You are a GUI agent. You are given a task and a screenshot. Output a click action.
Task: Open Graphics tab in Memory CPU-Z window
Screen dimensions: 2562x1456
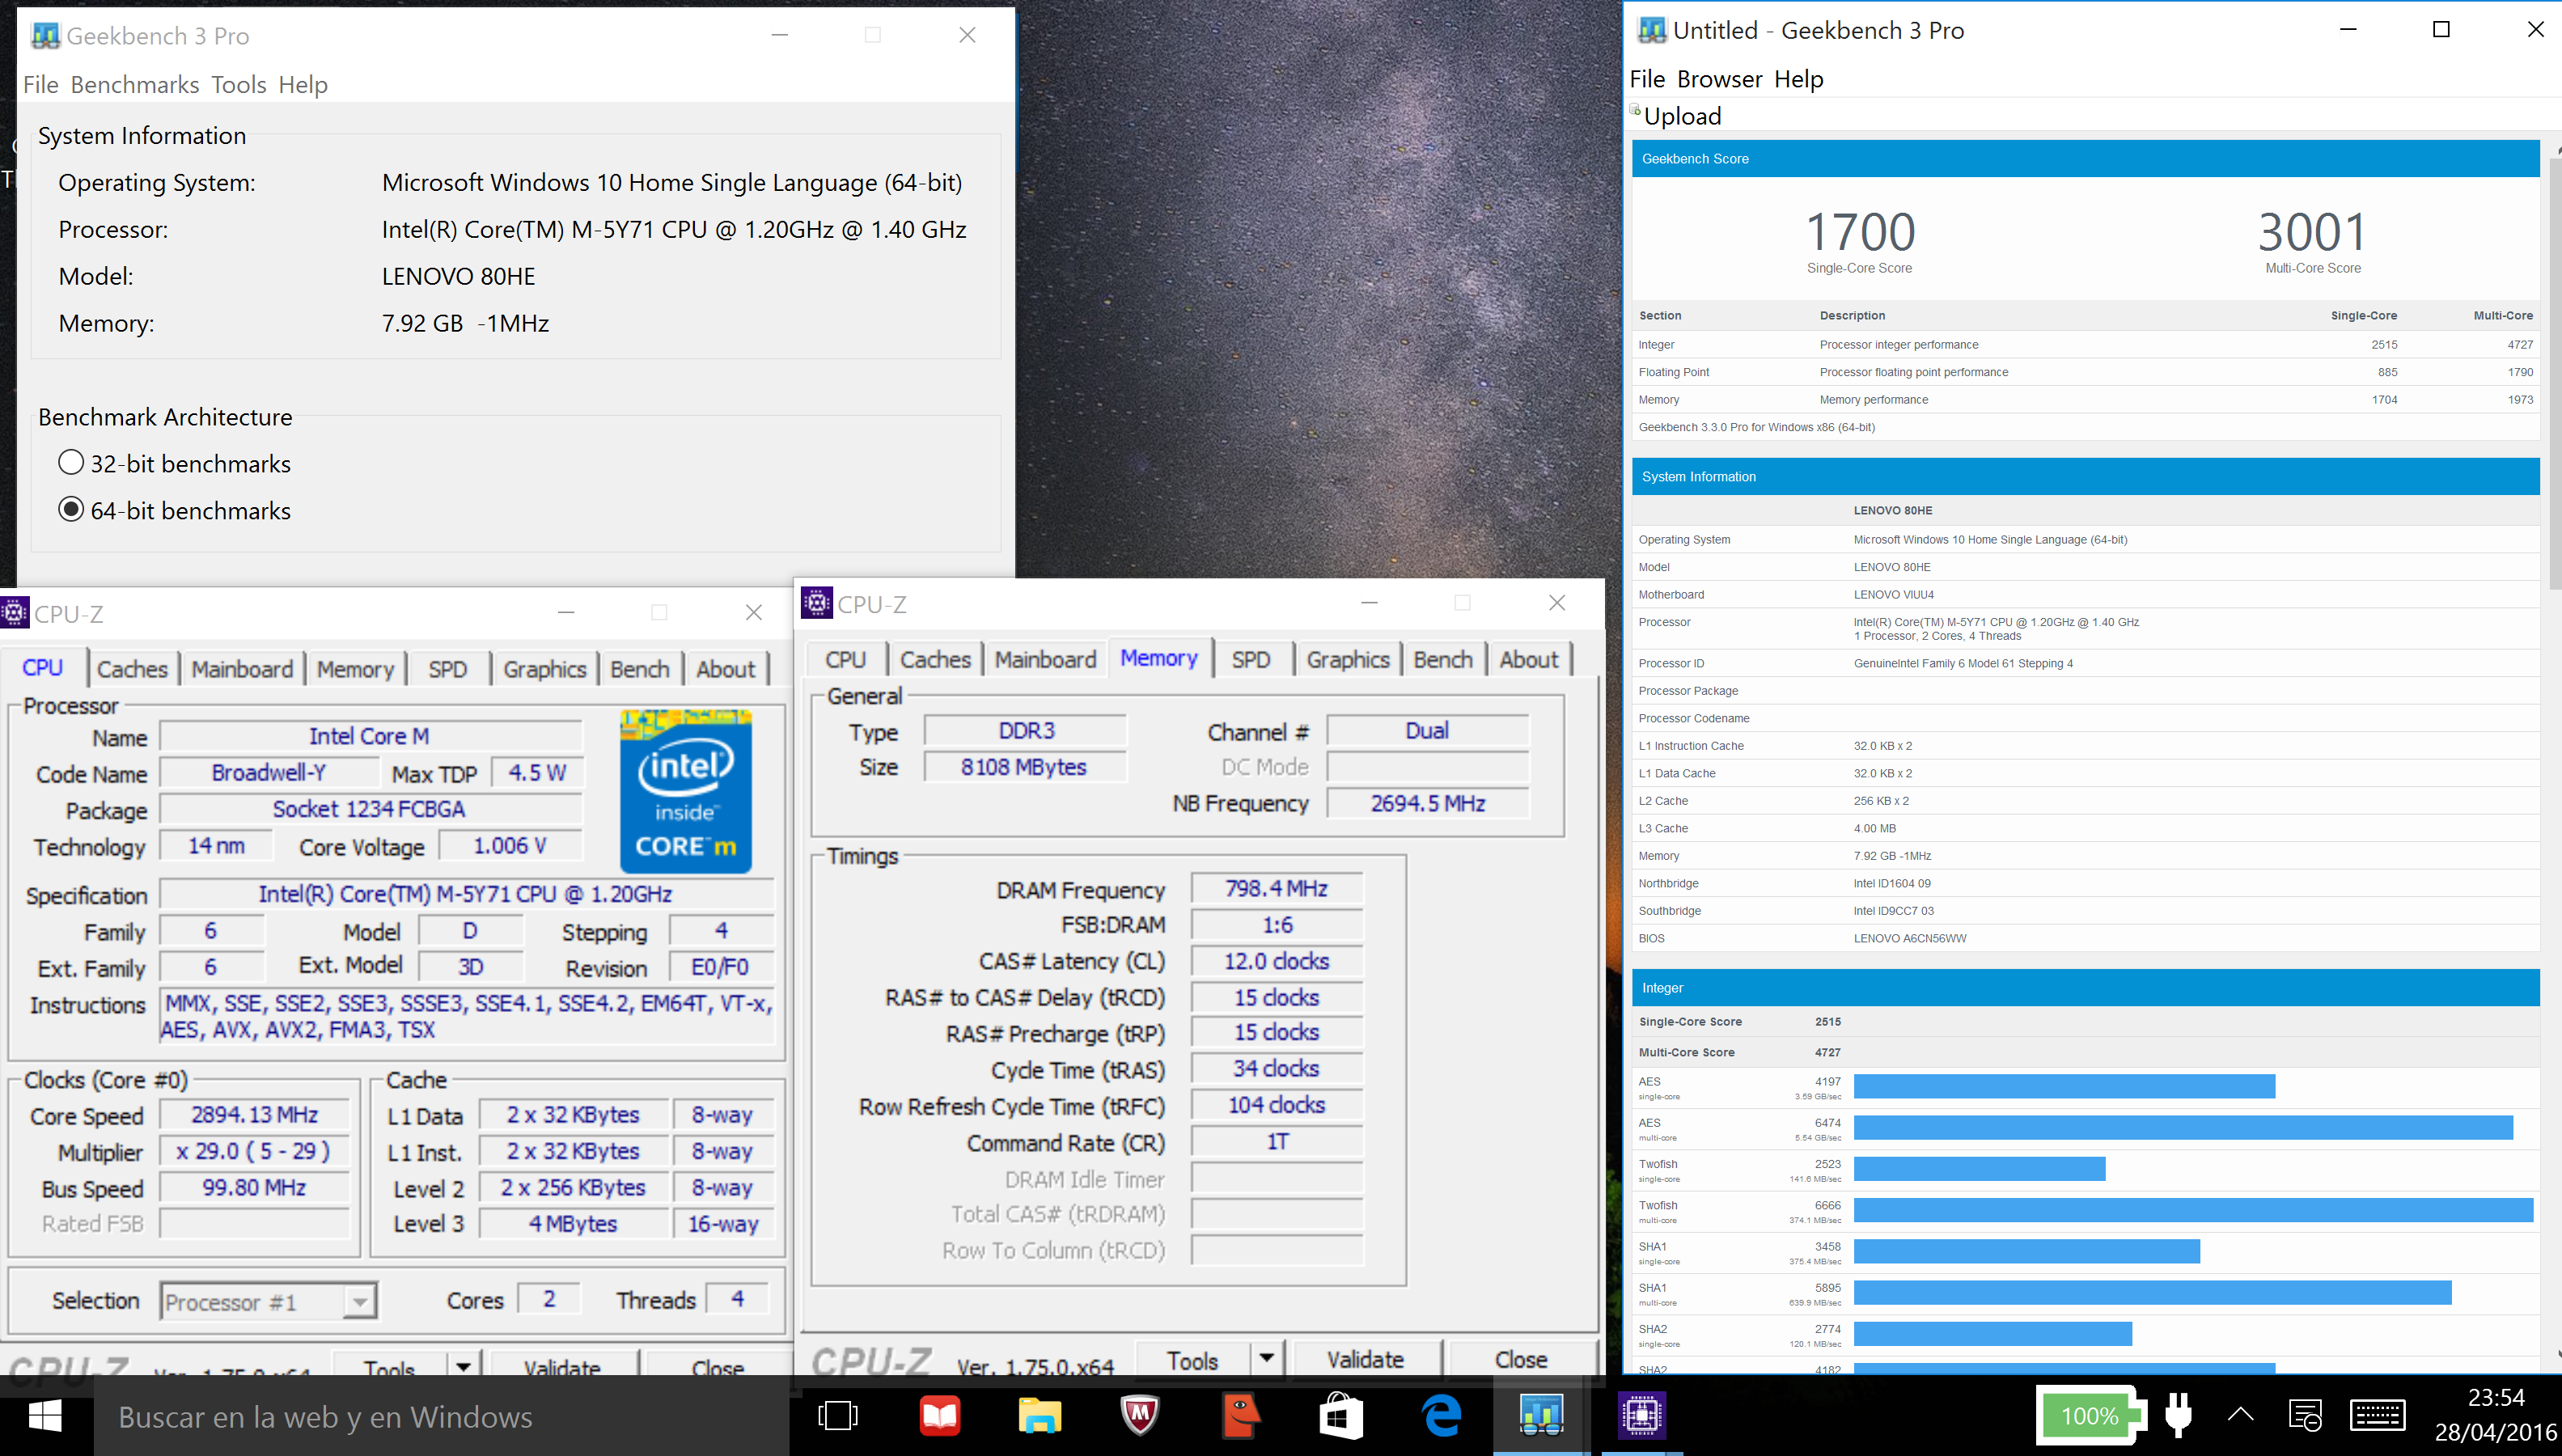pyautogui.click(x=1348, y=660)
